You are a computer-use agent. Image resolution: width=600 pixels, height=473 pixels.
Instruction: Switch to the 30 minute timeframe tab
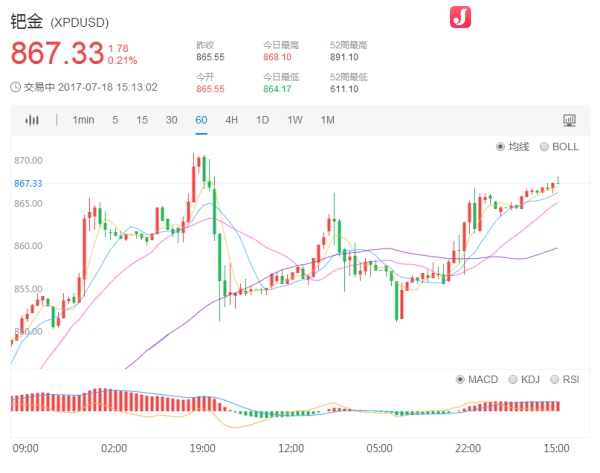(171, 120)
